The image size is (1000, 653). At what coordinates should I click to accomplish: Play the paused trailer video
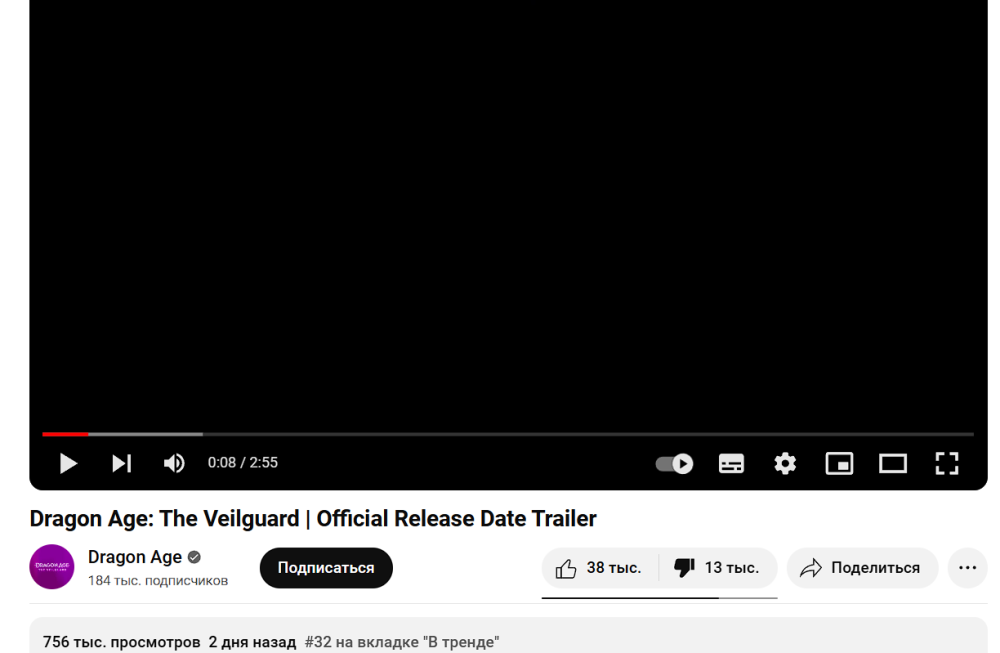point(68,463)
